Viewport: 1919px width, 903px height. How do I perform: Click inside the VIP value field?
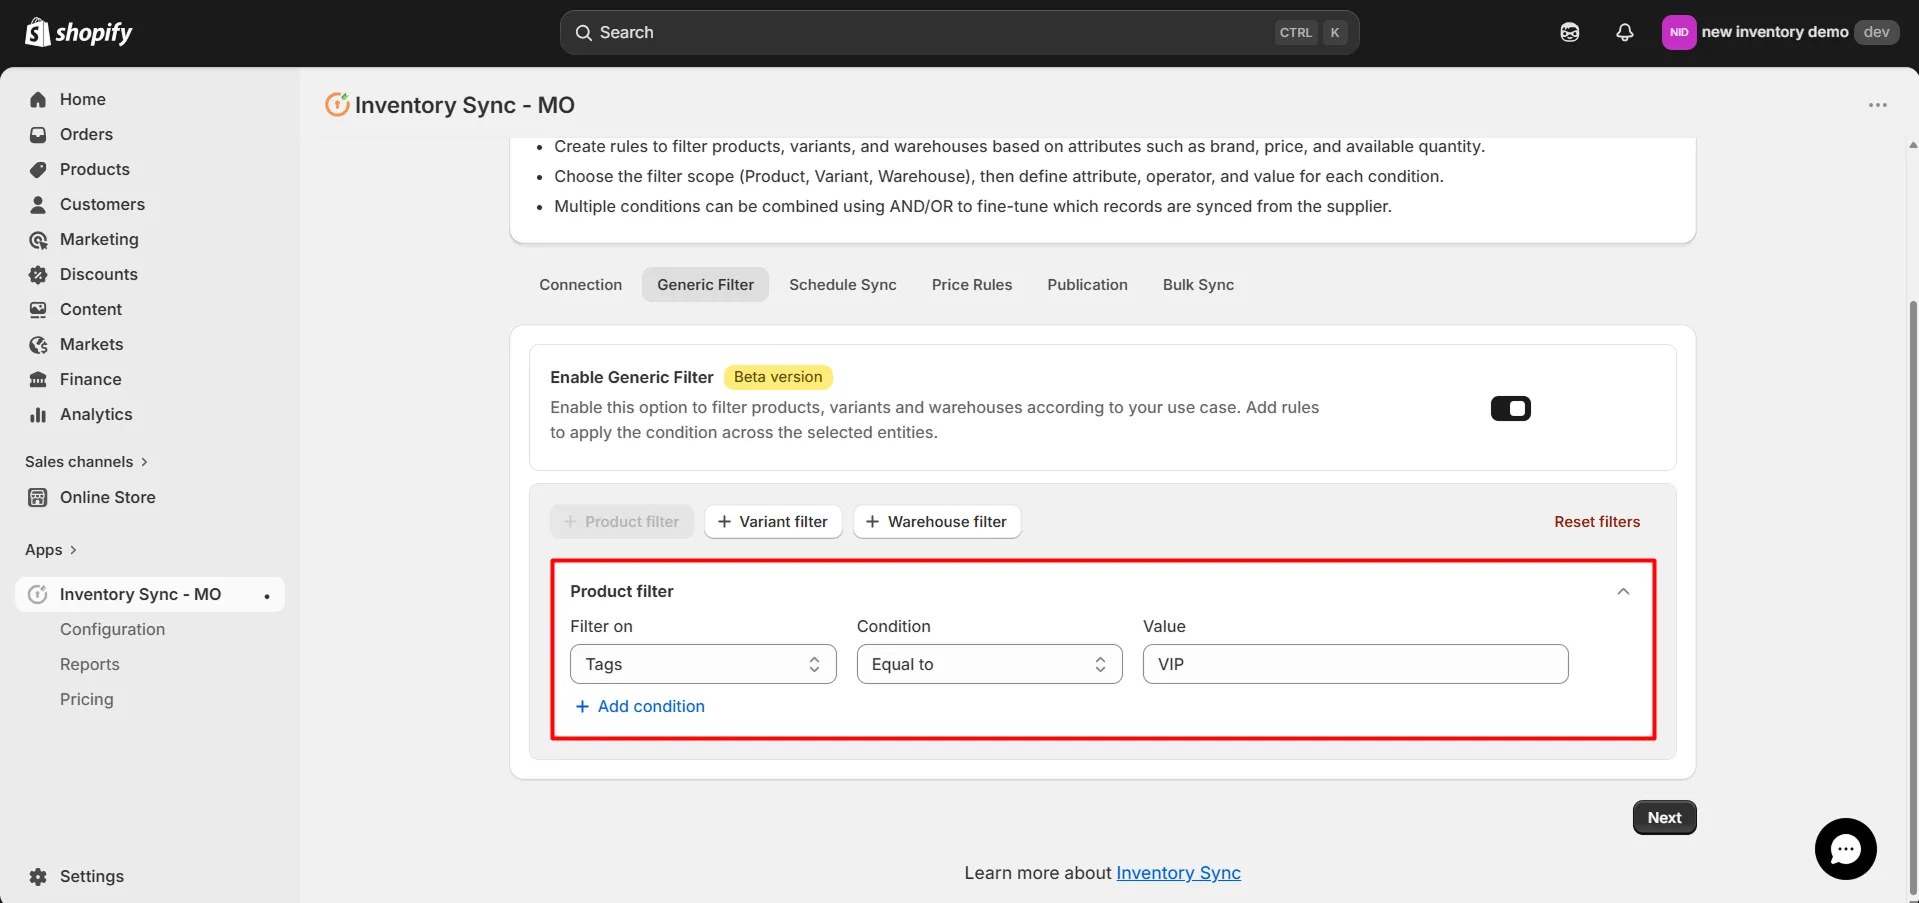(1353, 663)
